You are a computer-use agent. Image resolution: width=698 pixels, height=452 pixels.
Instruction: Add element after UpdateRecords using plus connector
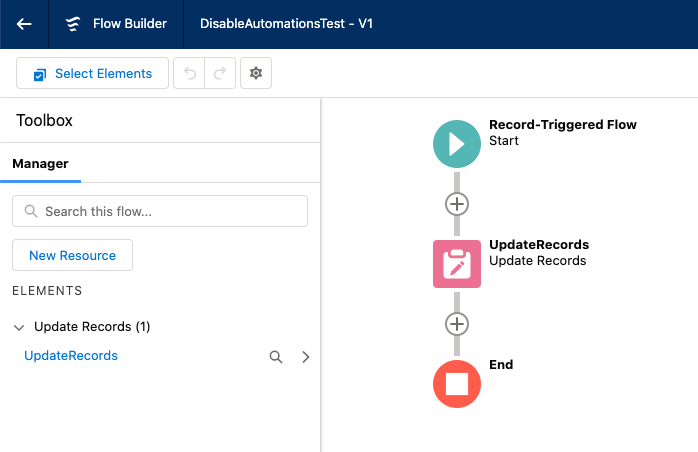point(457,324)
